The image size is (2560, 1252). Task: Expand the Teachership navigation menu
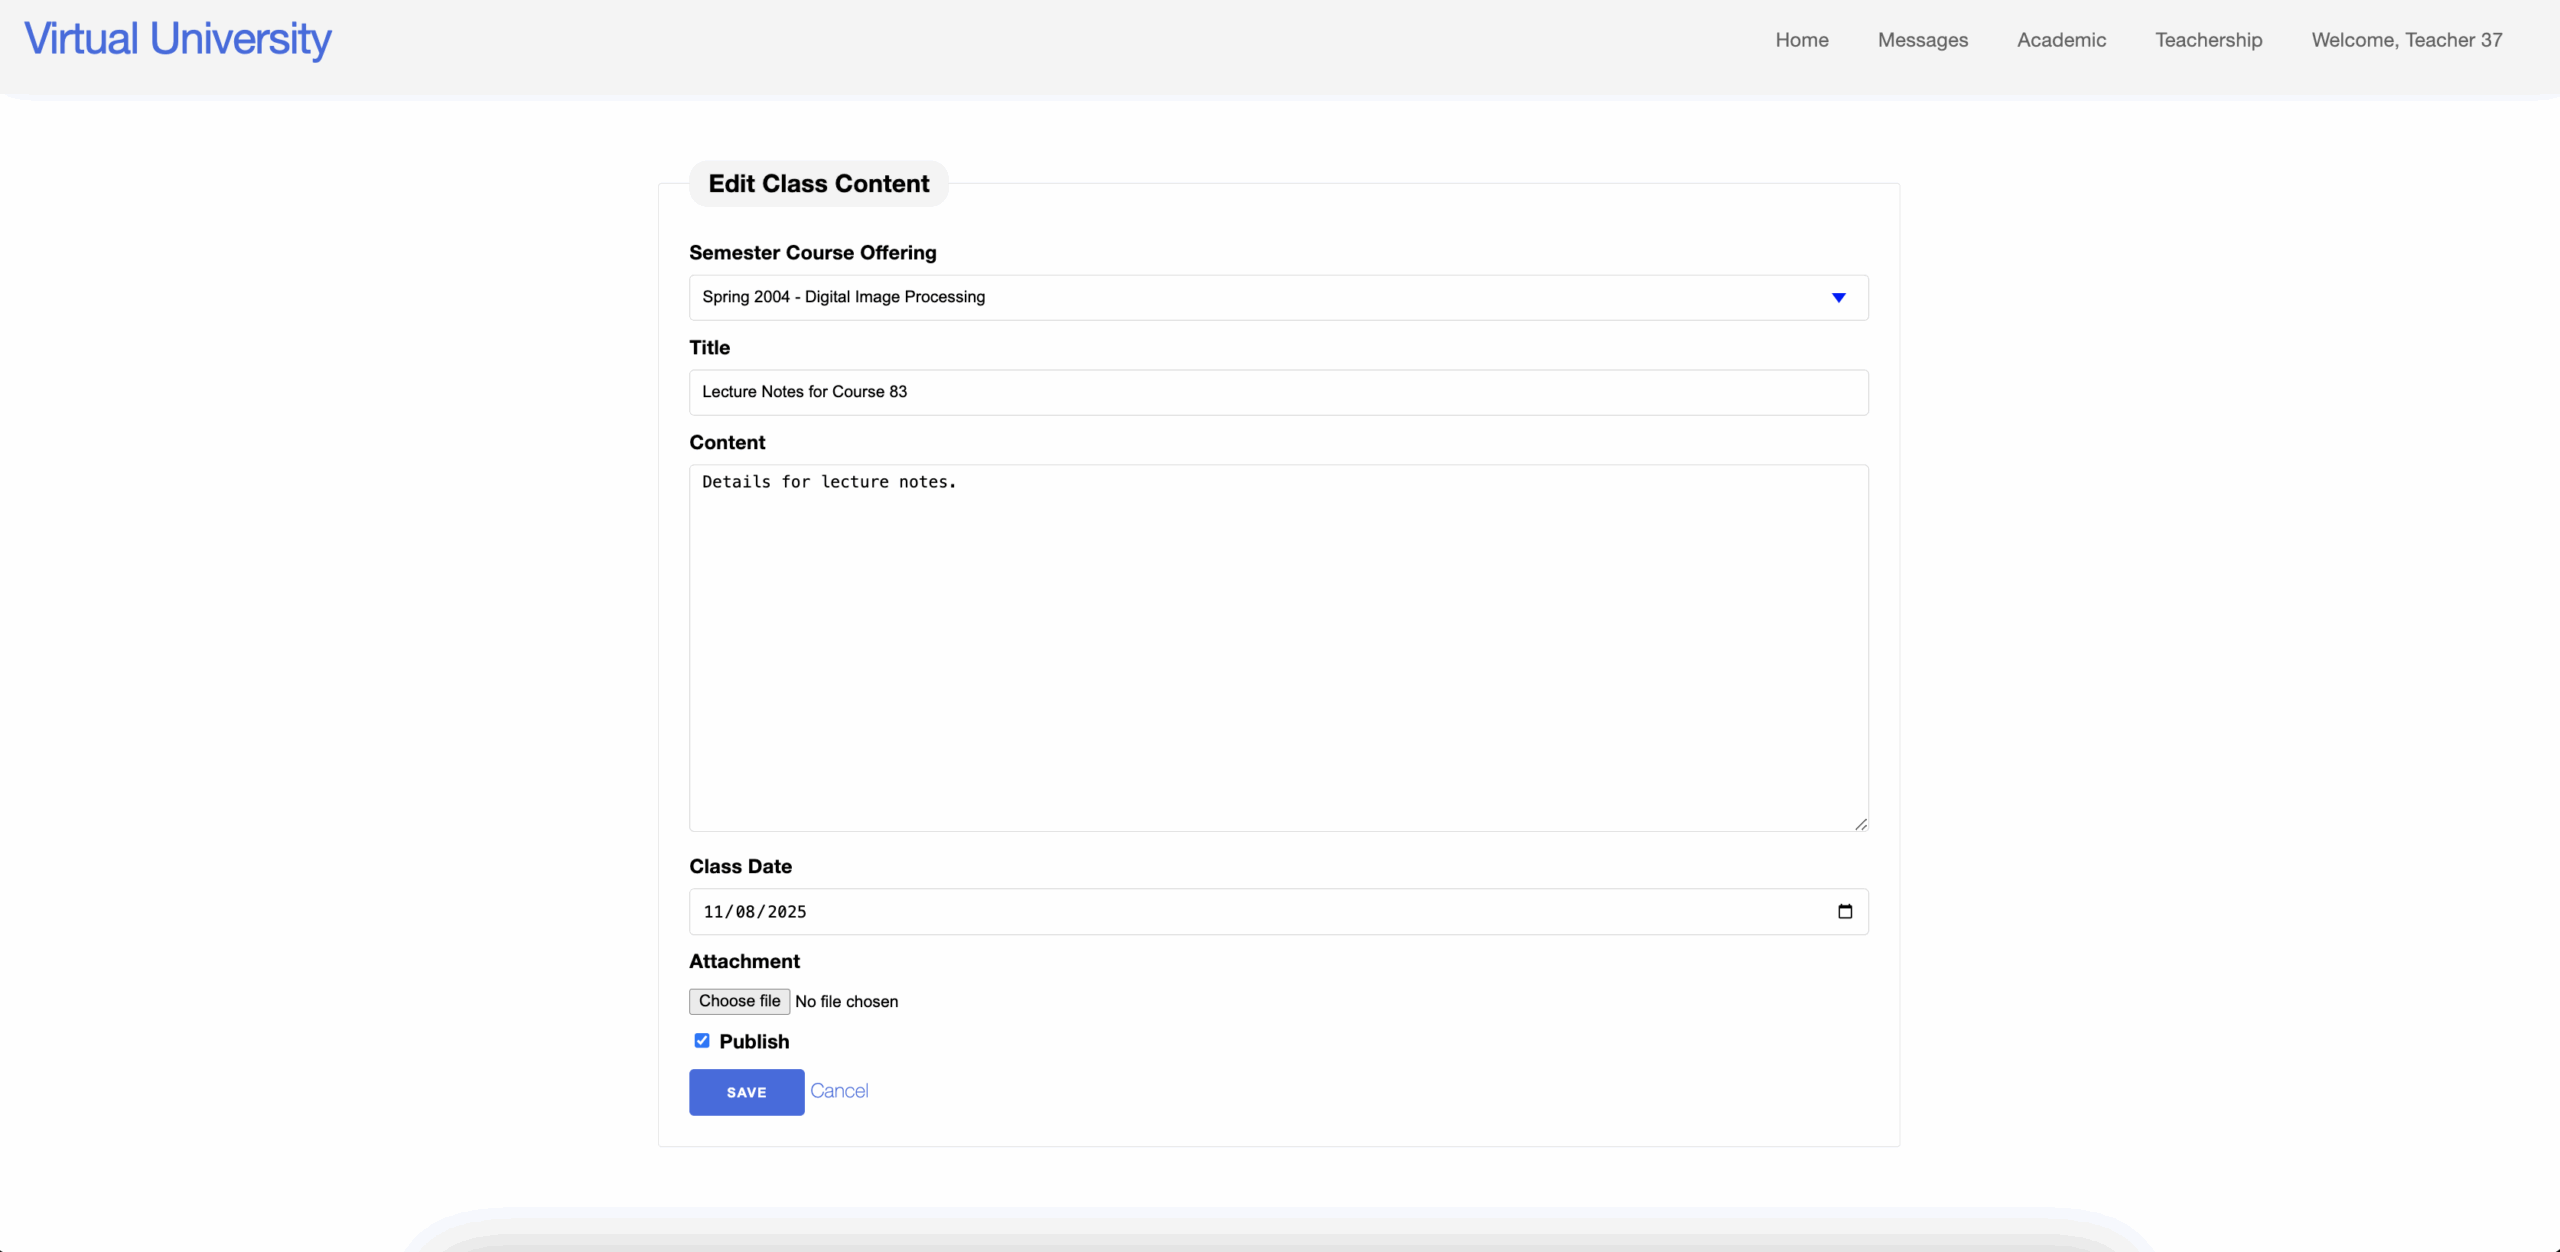point(2208,40)
